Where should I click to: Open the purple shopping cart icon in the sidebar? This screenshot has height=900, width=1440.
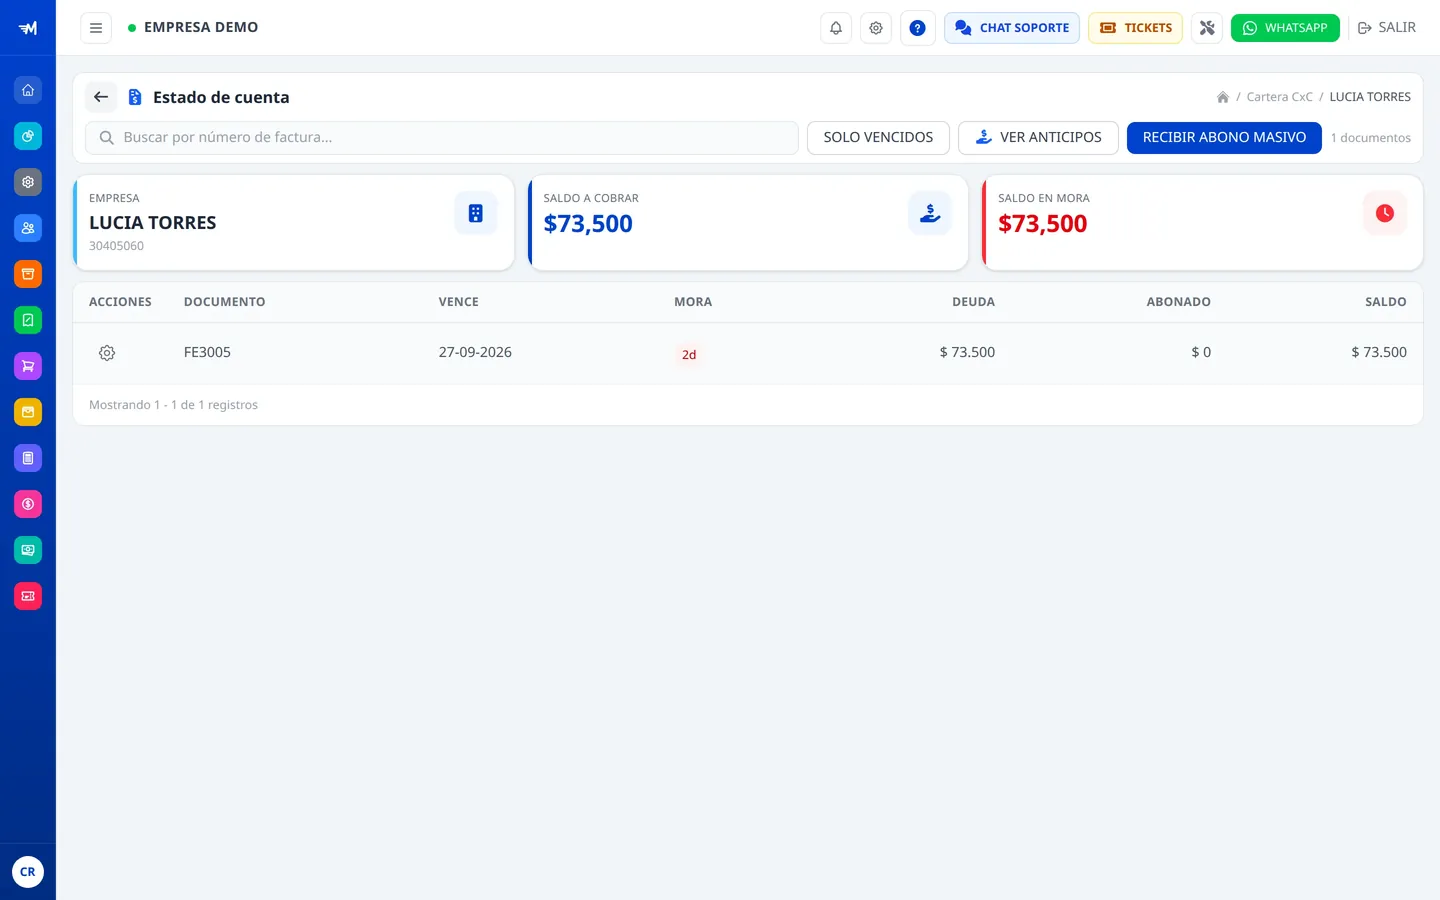28,366
